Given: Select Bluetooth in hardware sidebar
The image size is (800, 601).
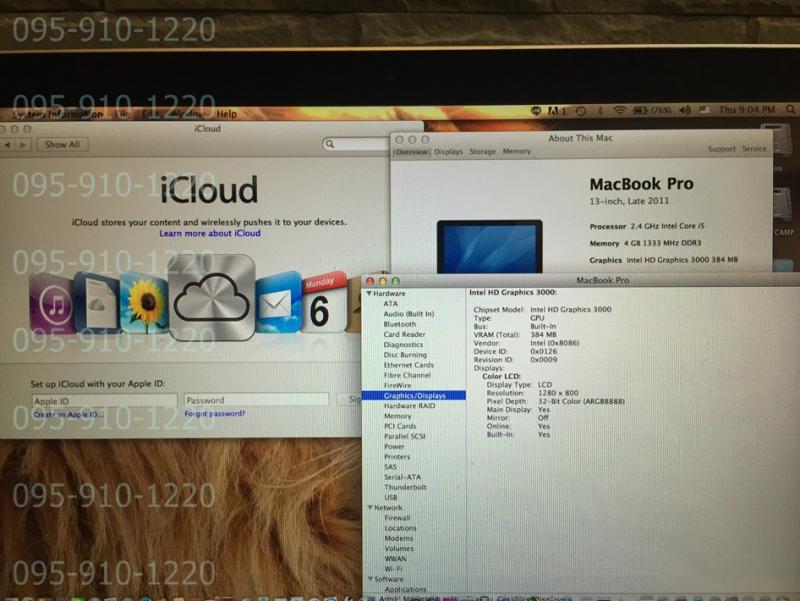Looking at the screenshot, I should coord(399,324).
